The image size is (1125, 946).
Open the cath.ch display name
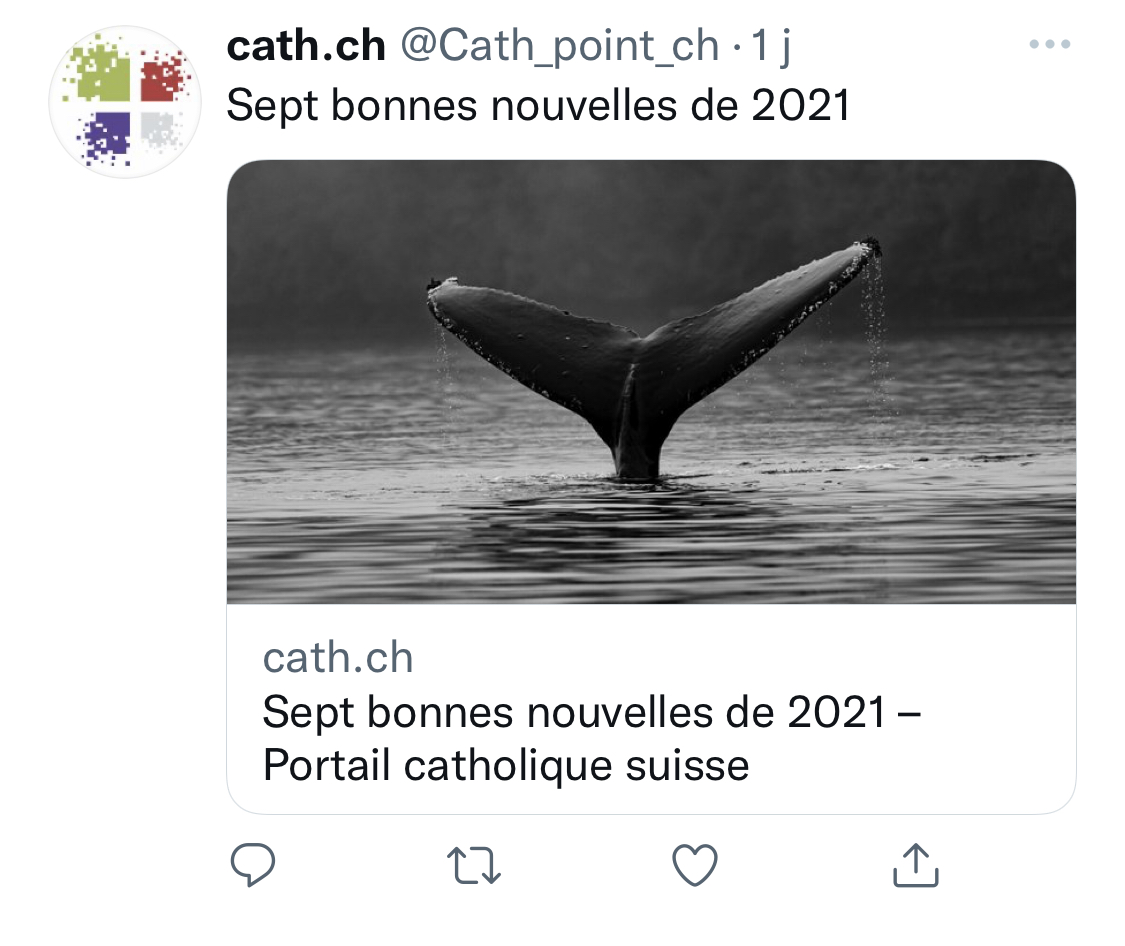point(306,46)
